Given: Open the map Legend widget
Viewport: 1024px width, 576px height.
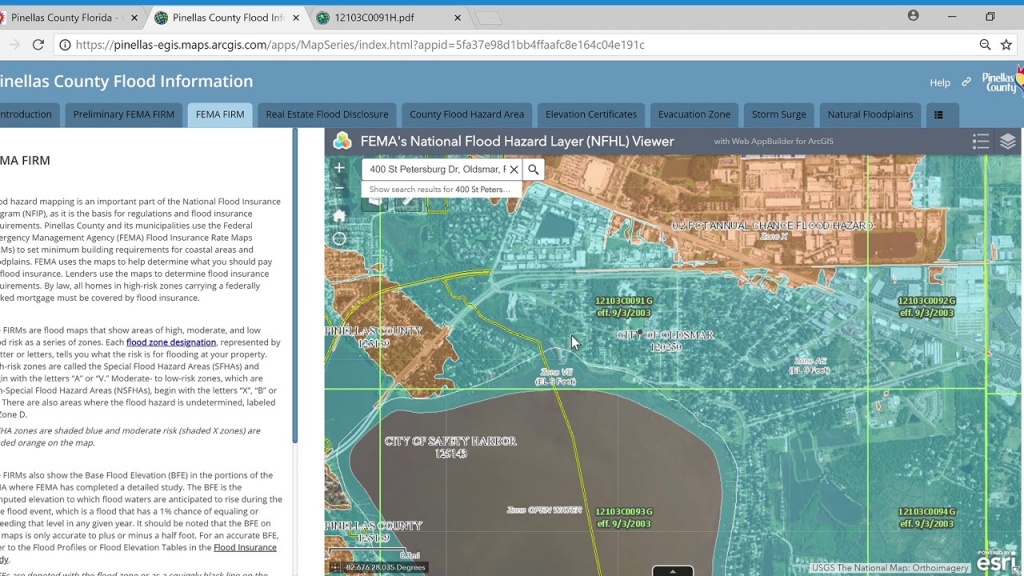Looking at the screenshot, I should (981, 141).
